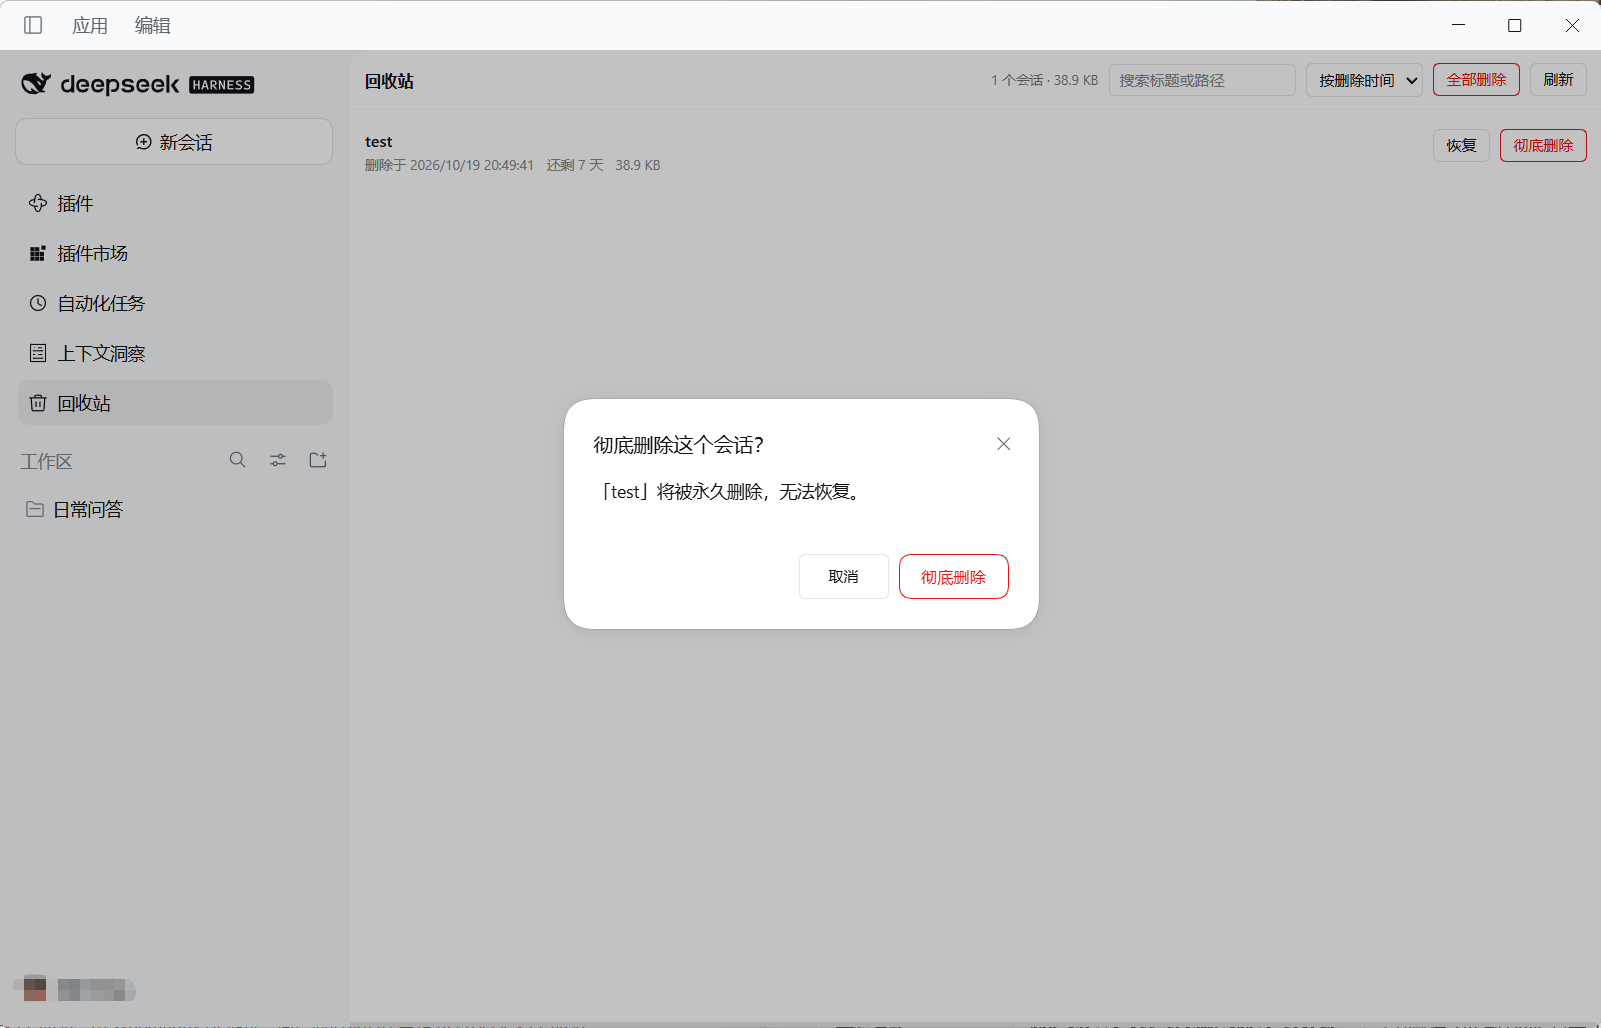Open the 日常问答 workspace folder
Image resolution: width=1601 pixels, height=1028 pixels.
pyautogui.click(x=175, y=509)
